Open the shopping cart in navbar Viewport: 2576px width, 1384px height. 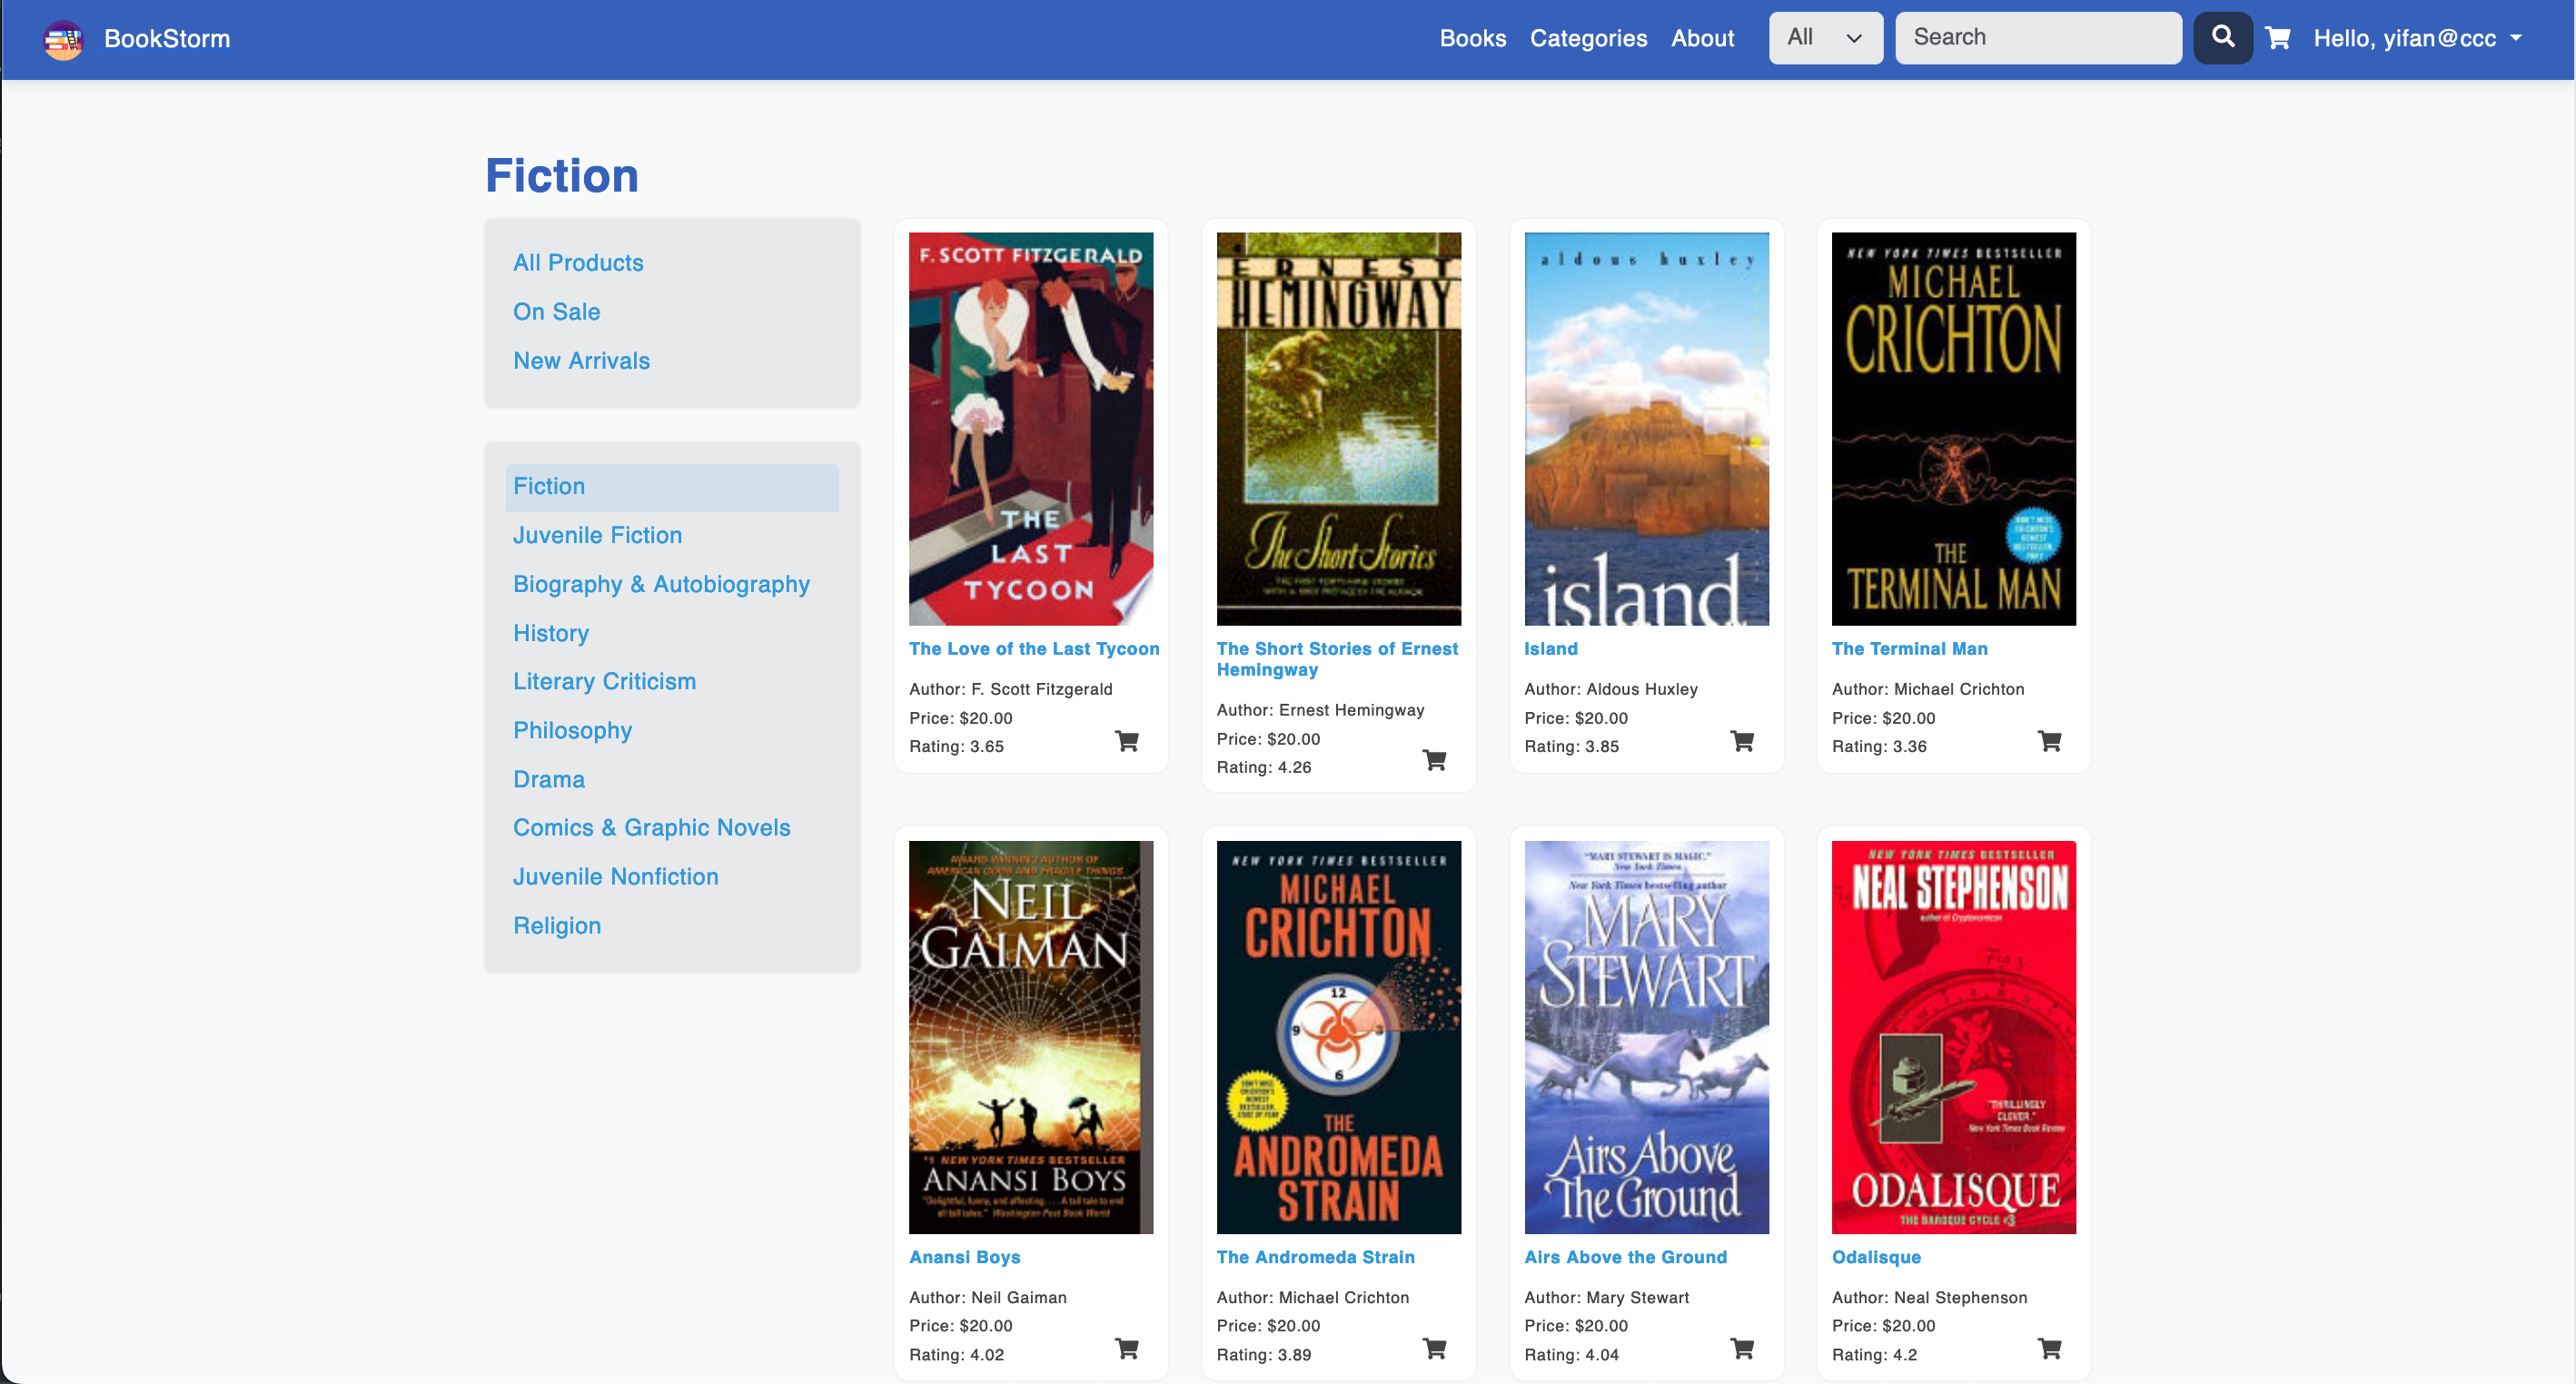pyautogui.click(x=2278, y=38)
